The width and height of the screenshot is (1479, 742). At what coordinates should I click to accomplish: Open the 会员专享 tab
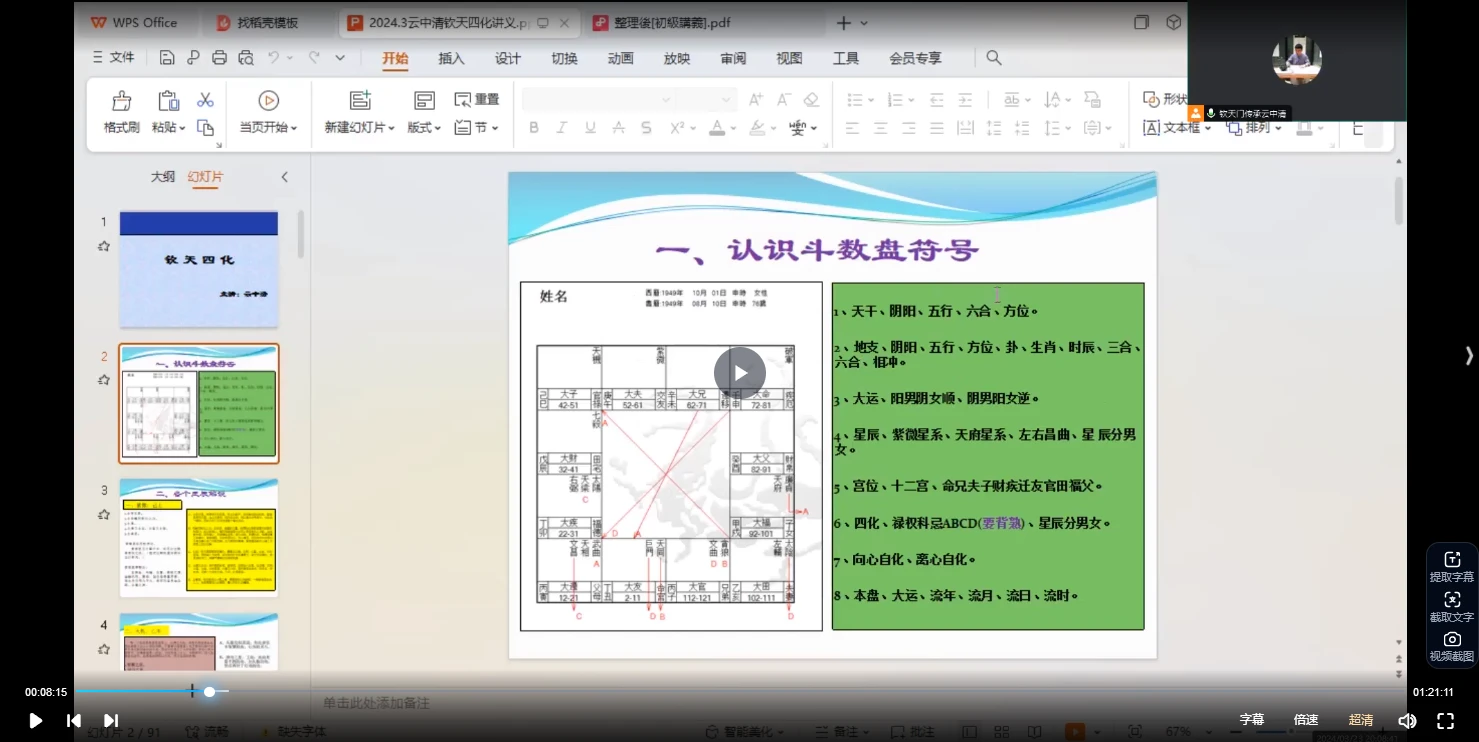915,58
